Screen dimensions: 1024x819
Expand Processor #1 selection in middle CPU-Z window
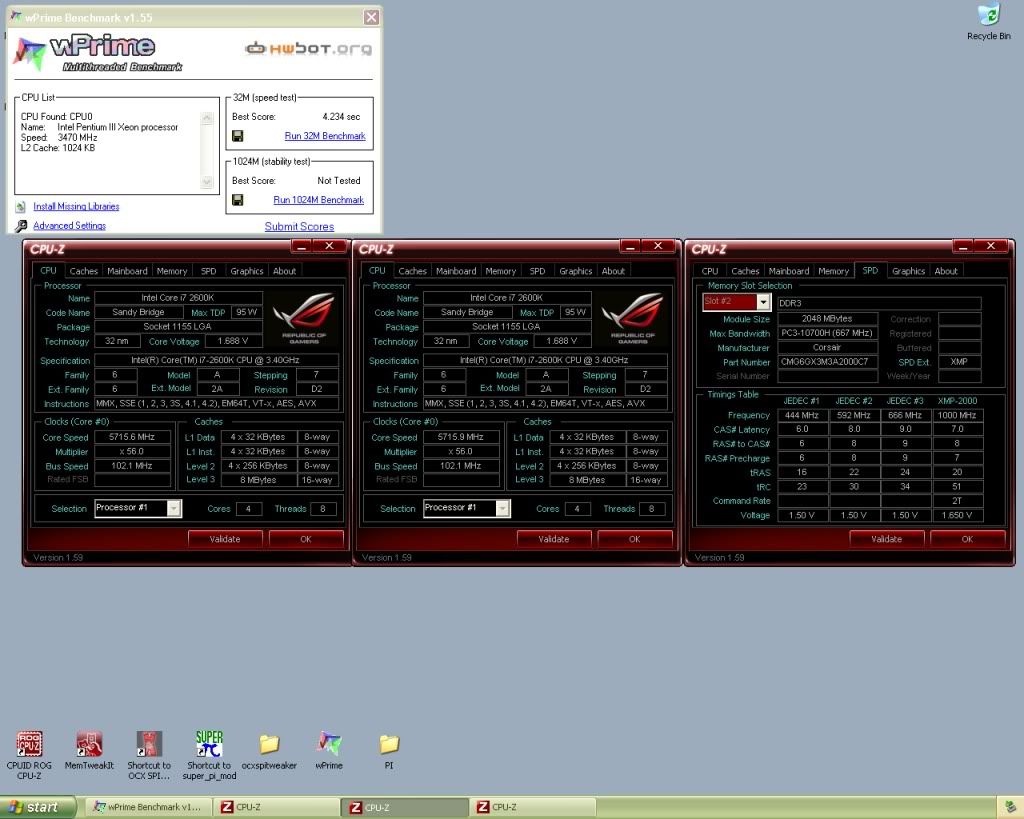point(502,508)
